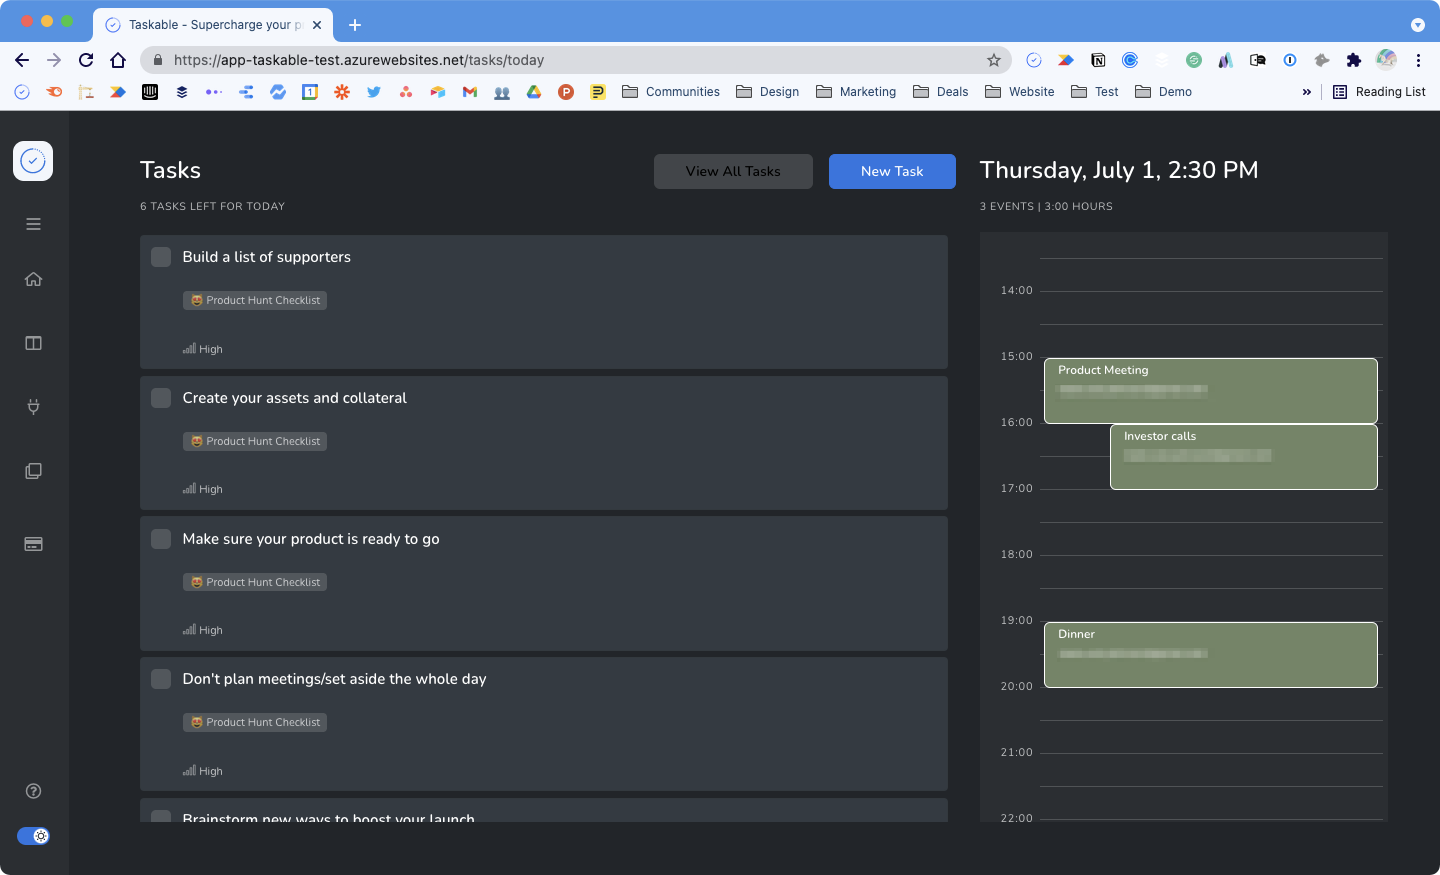
Task: Open the Marketing bookmarks folder
Action: point(856,92)
